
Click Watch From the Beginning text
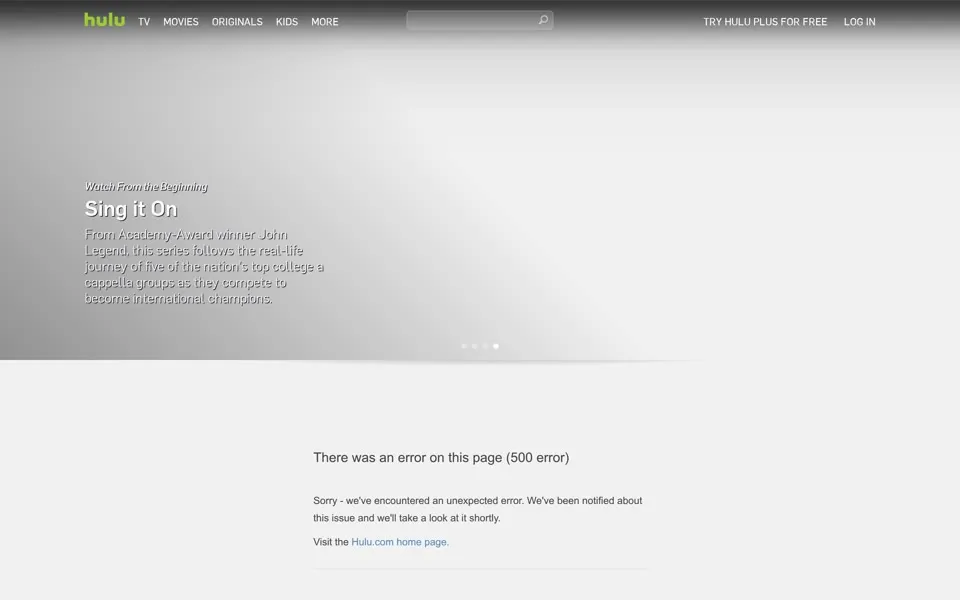146,187
